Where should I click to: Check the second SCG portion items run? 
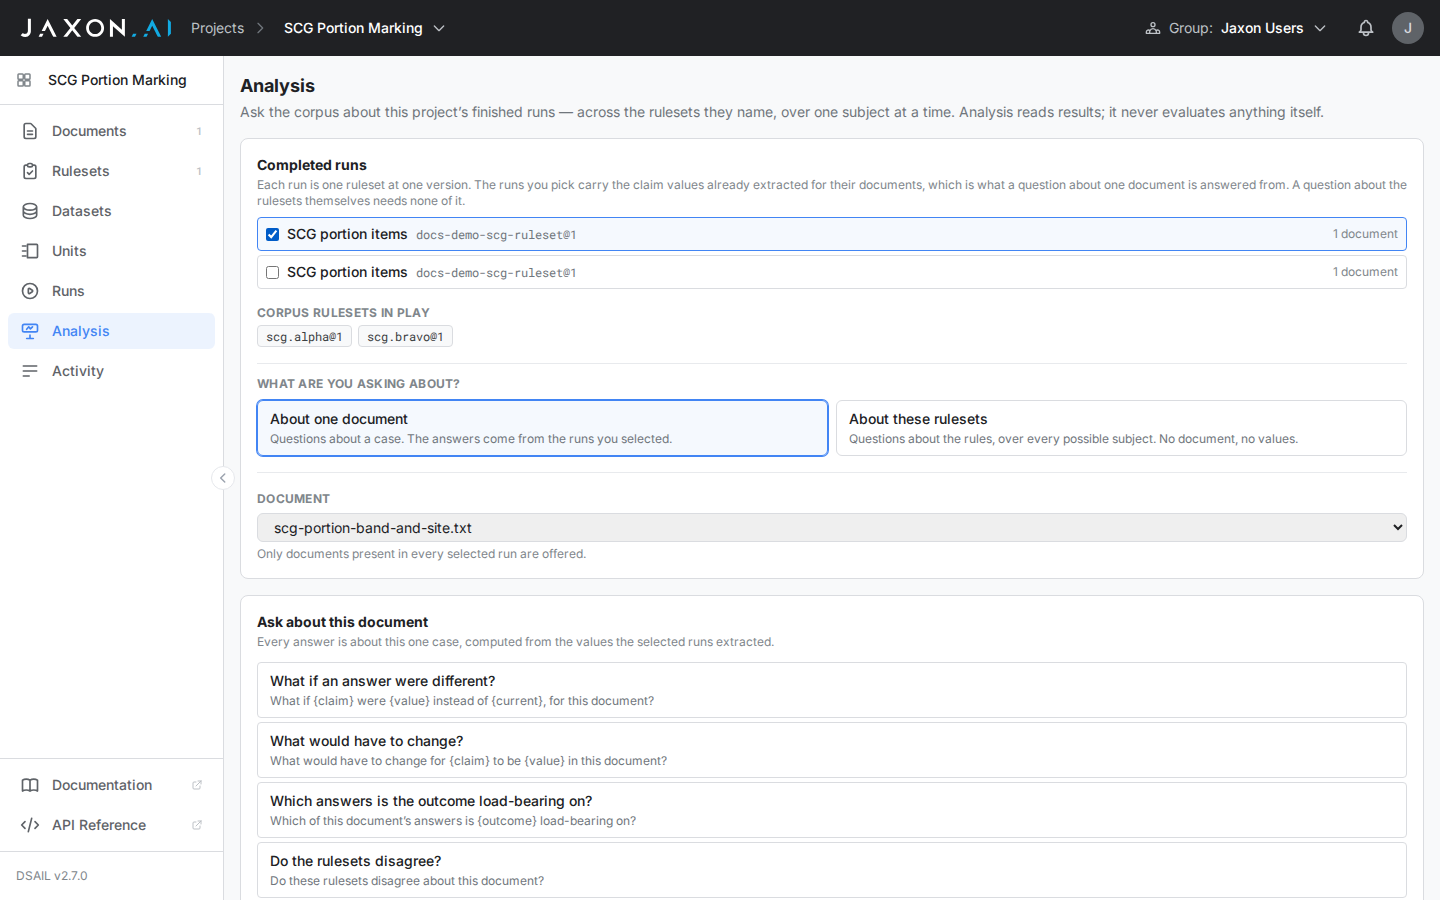tap(273, 272)
